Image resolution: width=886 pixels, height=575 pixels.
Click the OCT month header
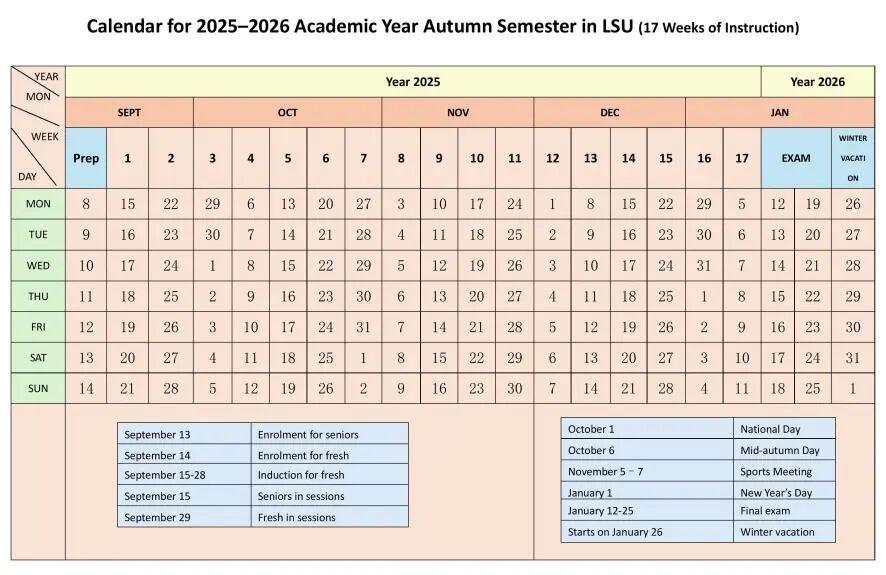287,113
